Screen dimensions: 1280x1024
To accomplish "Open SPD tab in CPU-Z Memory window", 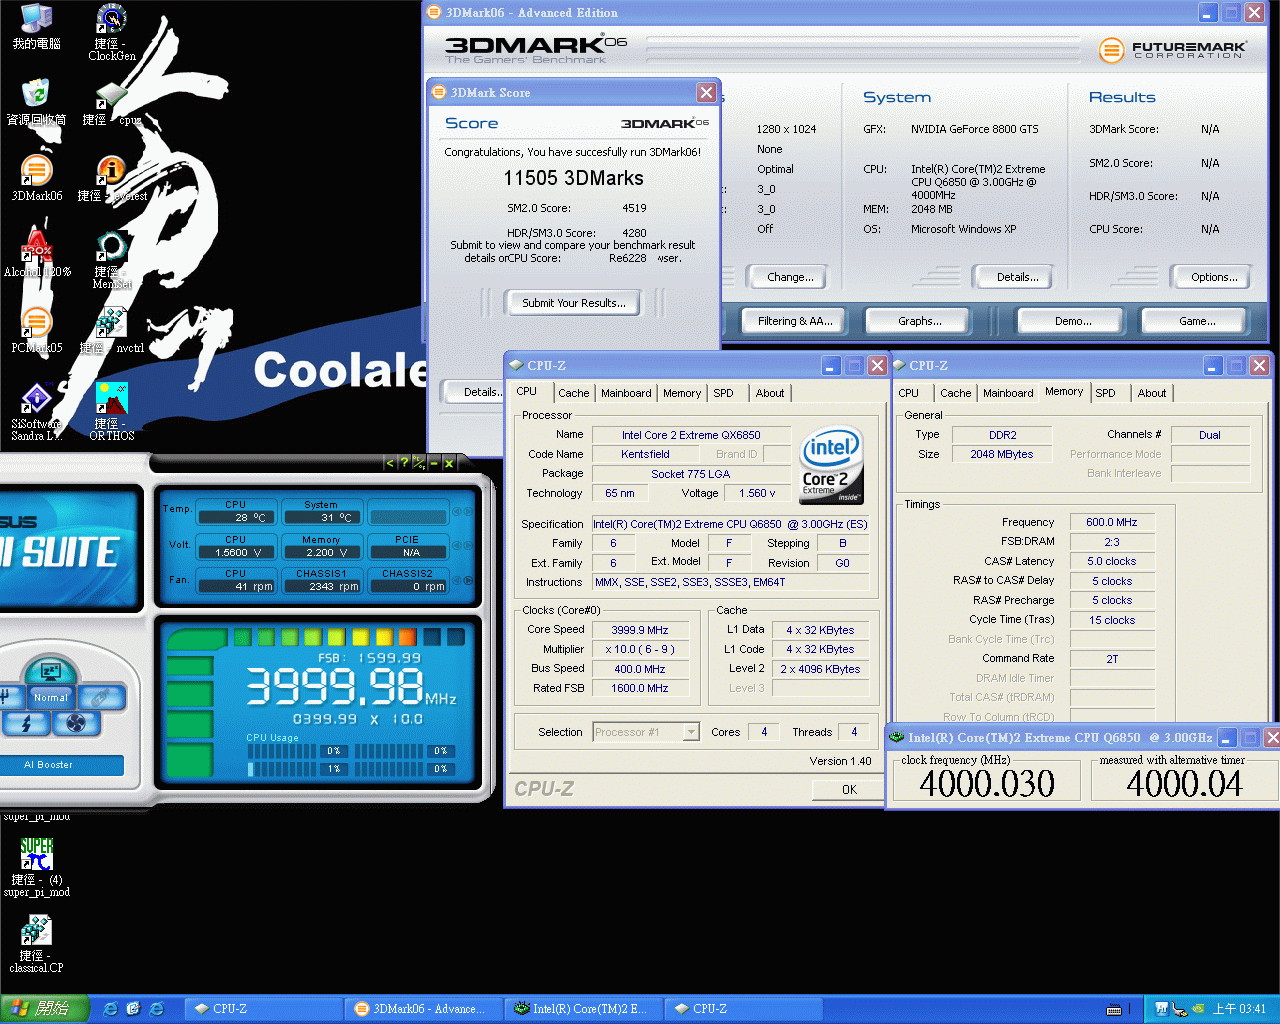I will pos(1105,393).
